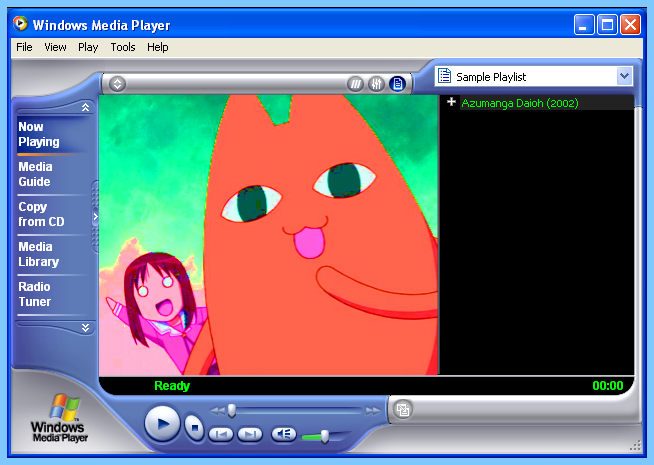Screen dimensions: 654x465
Task: Stop playback with the Stop button
Action: (x=194, y=427)
